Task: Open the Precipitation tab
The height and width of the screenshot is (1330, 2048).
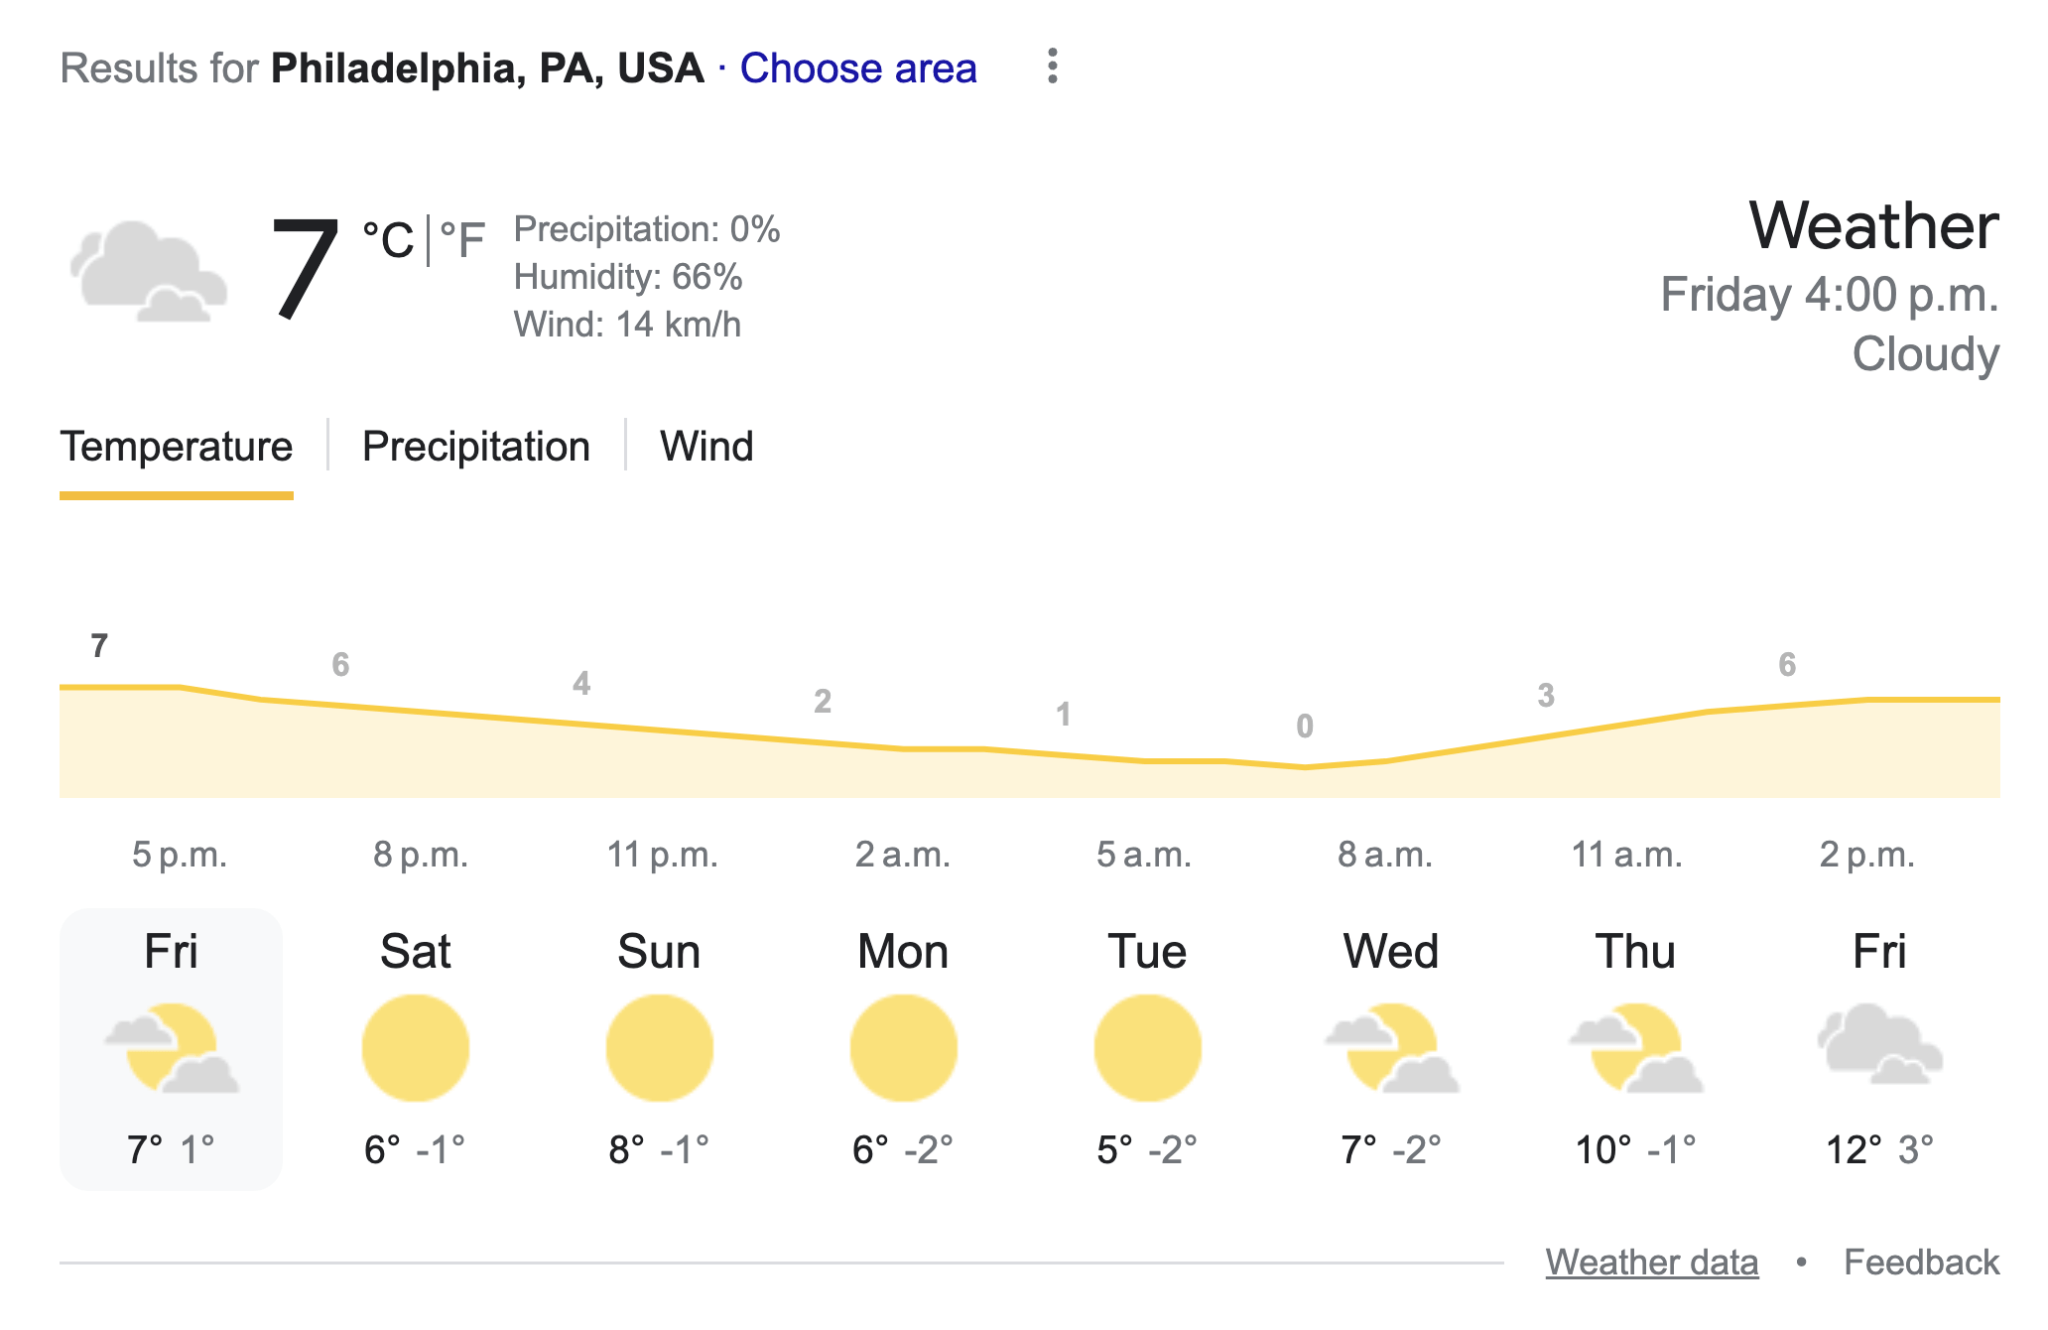Action: click(x=476, y=446)
